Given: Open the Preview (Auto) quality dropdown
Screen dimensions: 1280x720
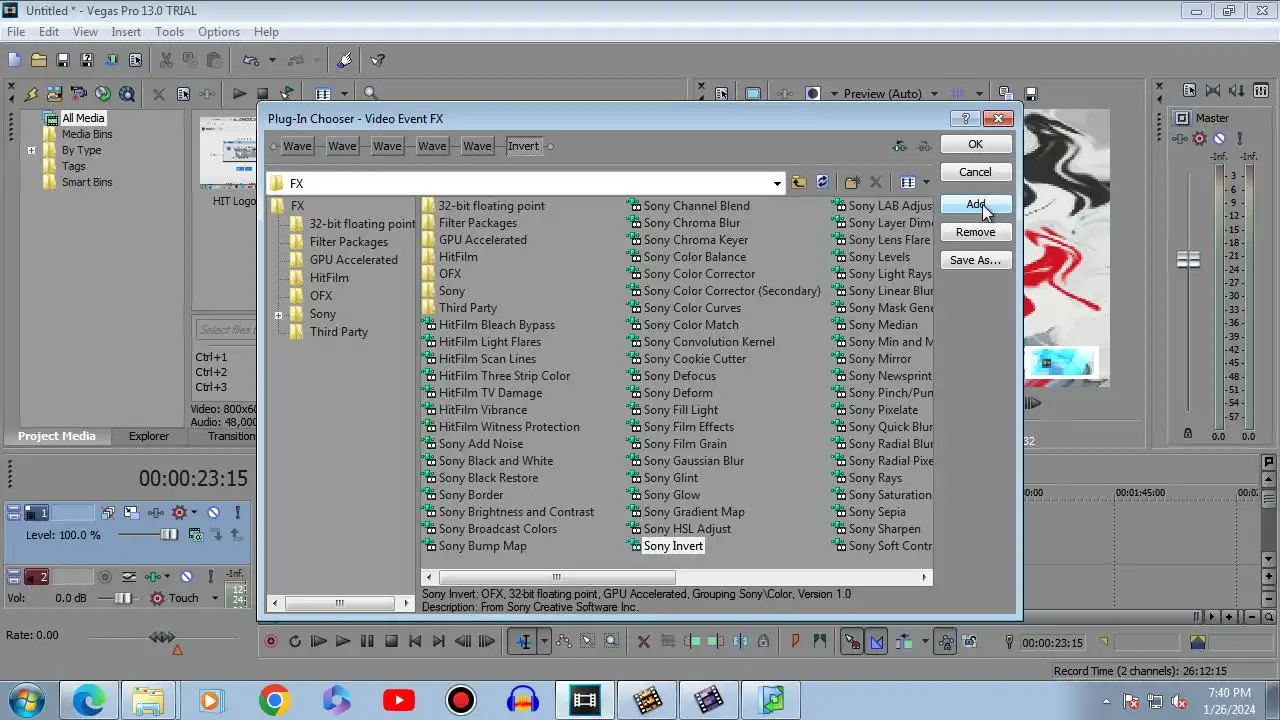Looking at the screenshot, I should [x=935, y=94].
